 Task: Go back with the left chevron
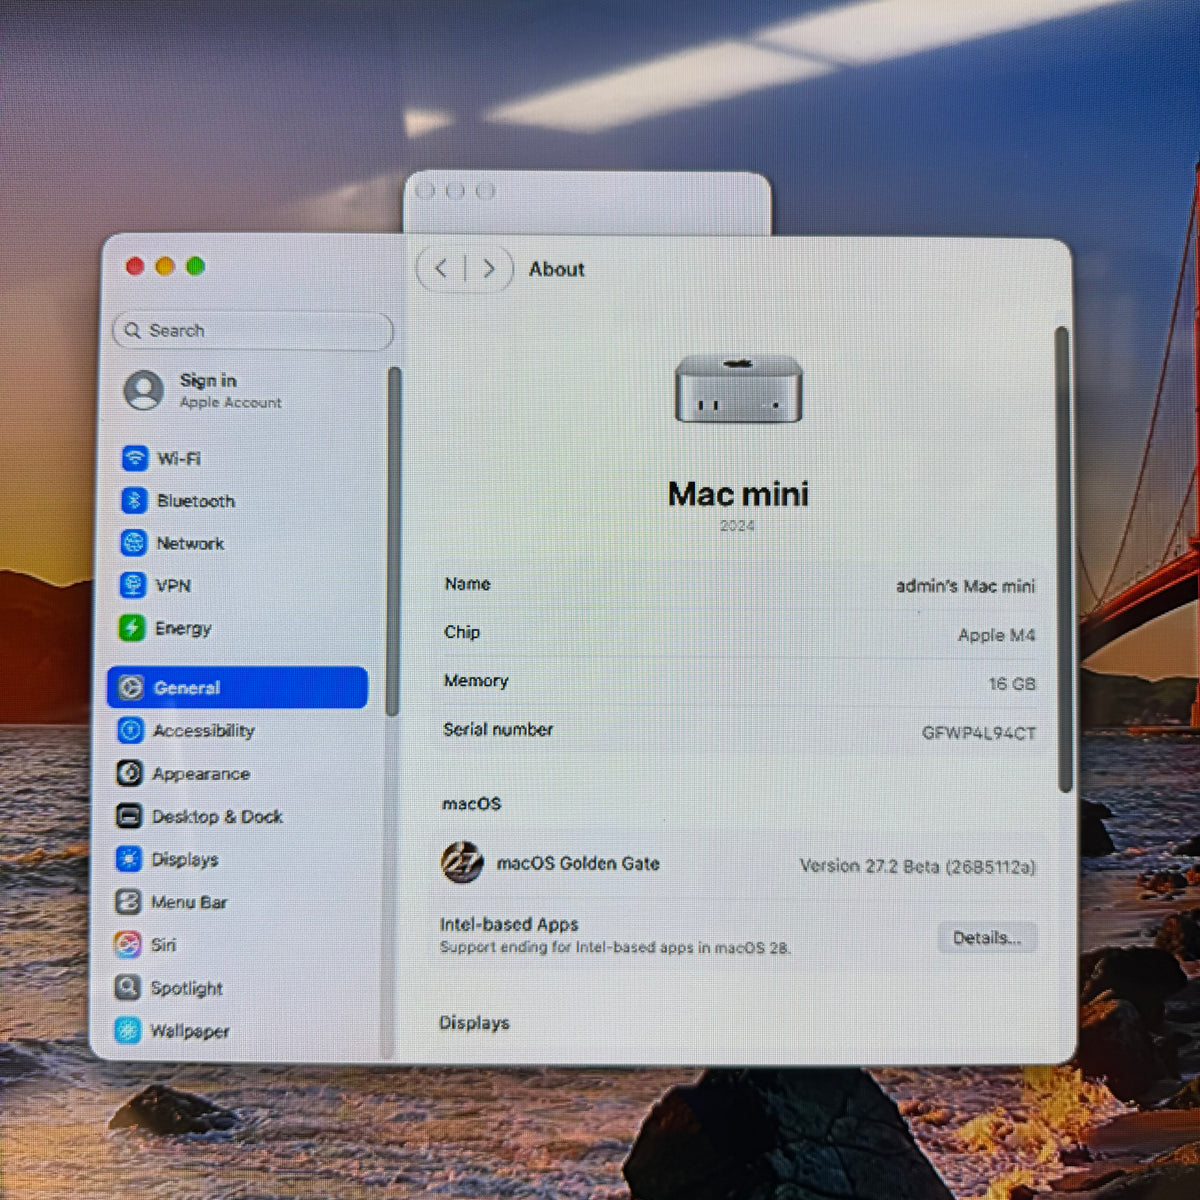pos(441,268)
